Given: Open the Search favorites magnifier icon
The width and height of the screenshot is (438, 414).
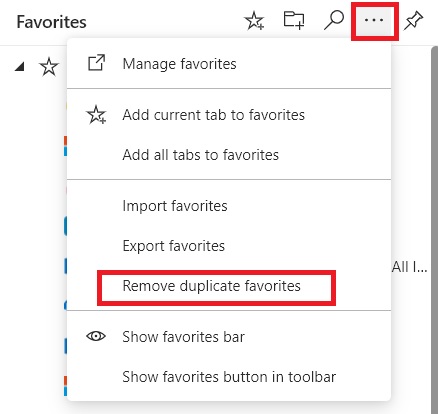Looking at the screenshot, I should click(334, 20).
